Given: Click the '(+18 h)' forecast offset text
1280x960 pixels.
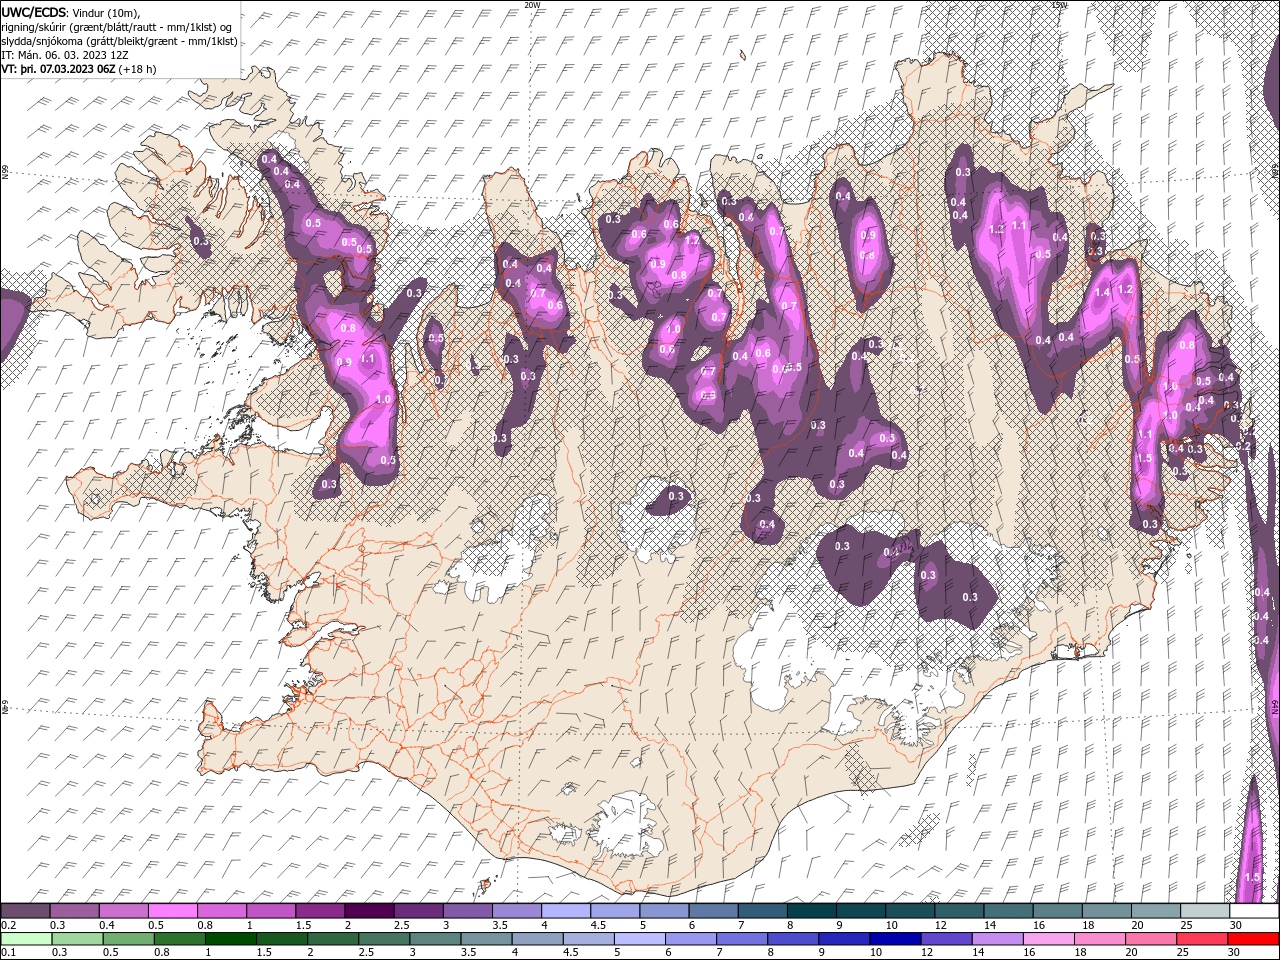Looking at the screenshot, I should [137, 69].
